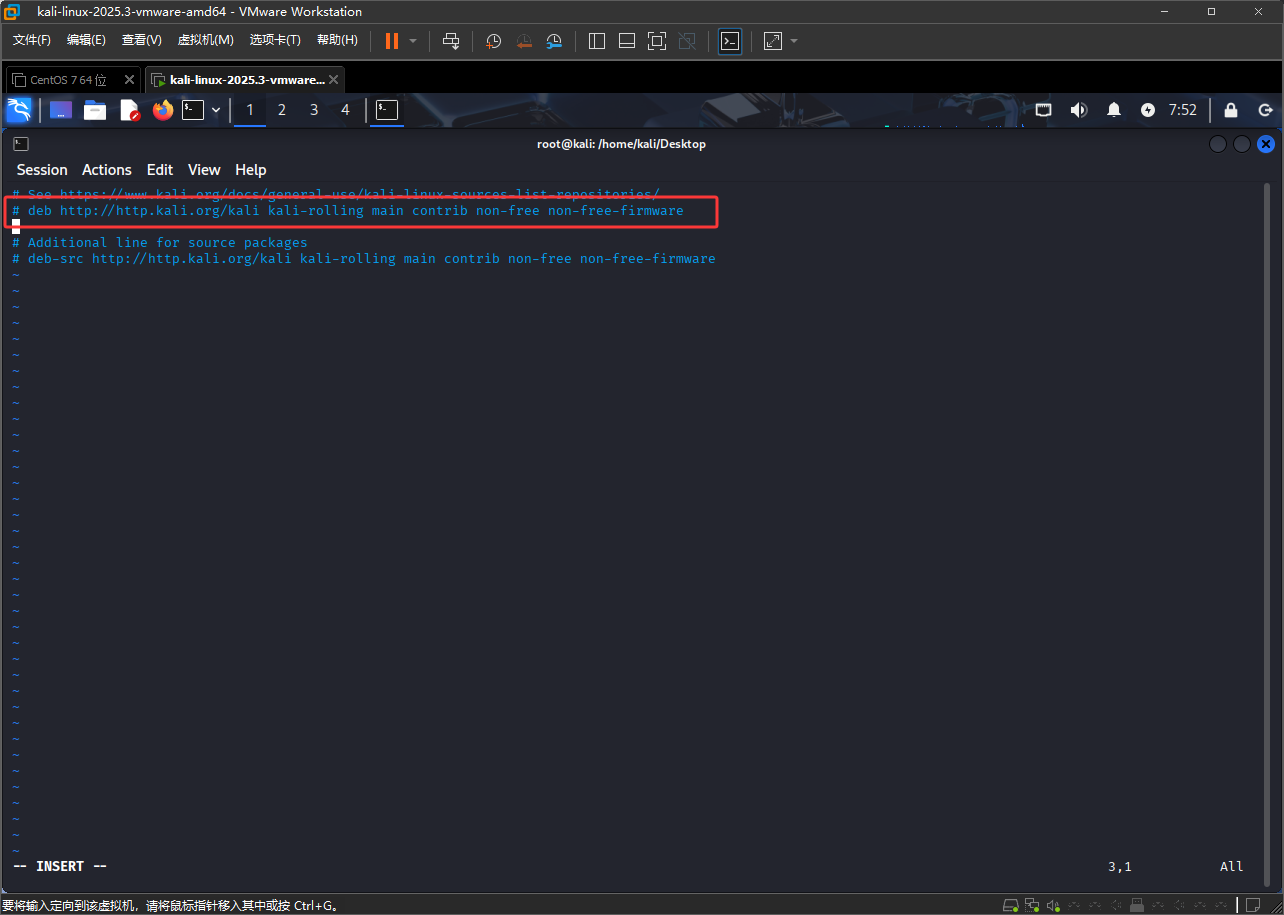Click the Unity mode toolbar icon
The width and height of the screenshot is (1284, 915).
click(687, 41)
